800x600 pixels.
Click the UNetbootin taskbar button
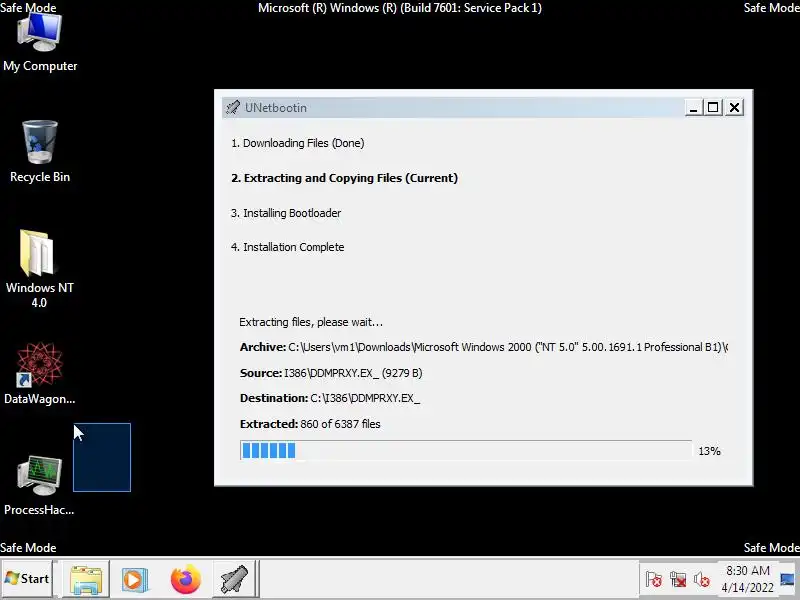pyautogui.click(x=234, y=579)
